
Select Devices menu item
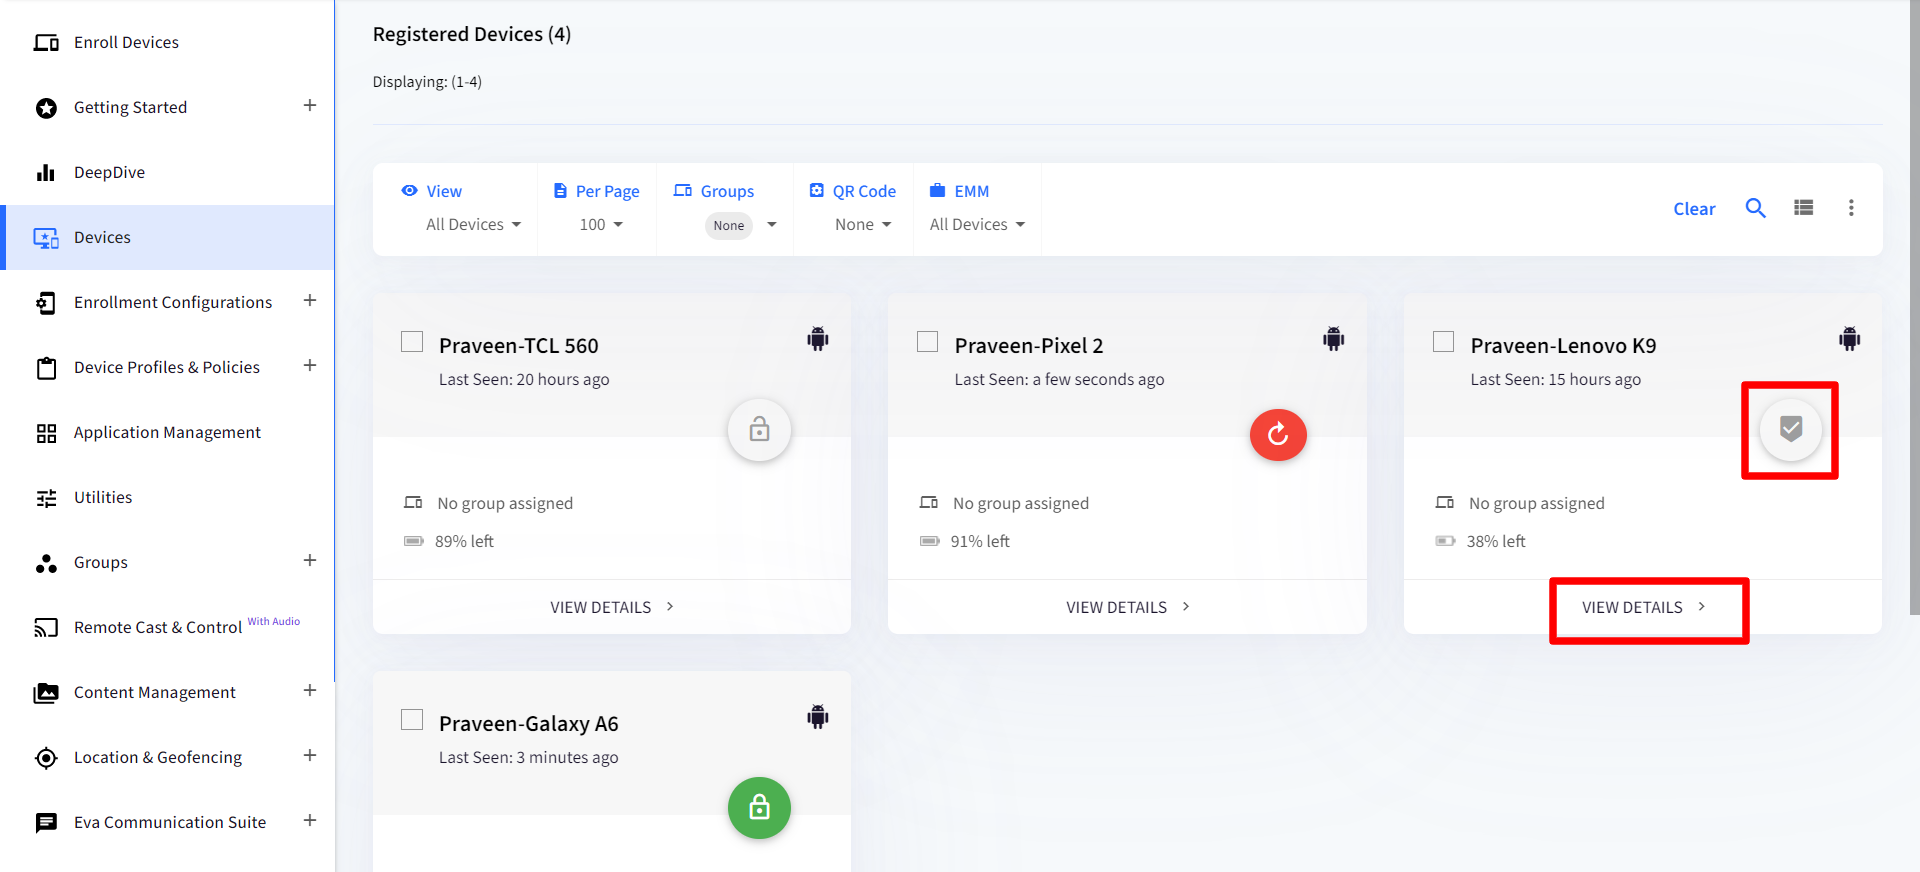coord(167,238)
